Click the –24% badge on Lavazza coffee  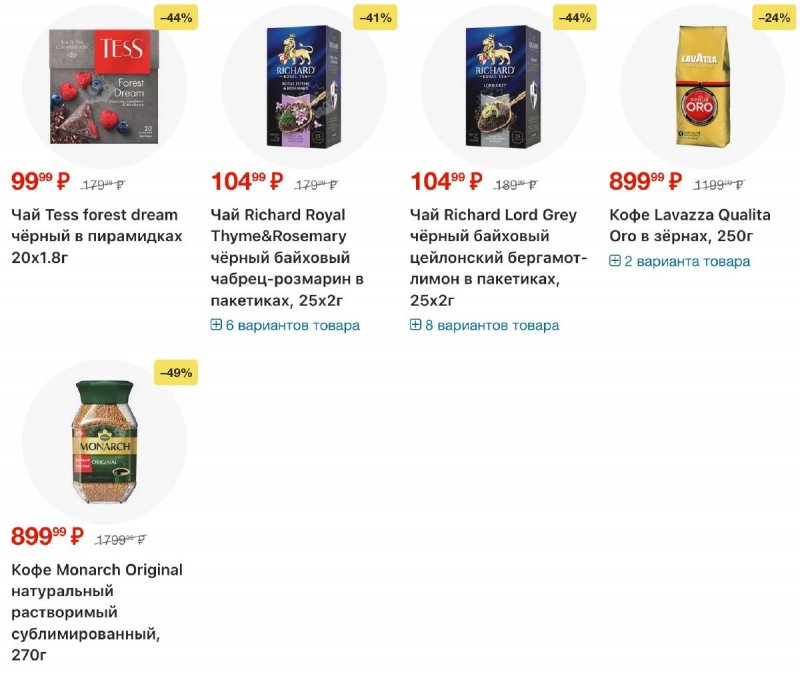tap(775, 17)
